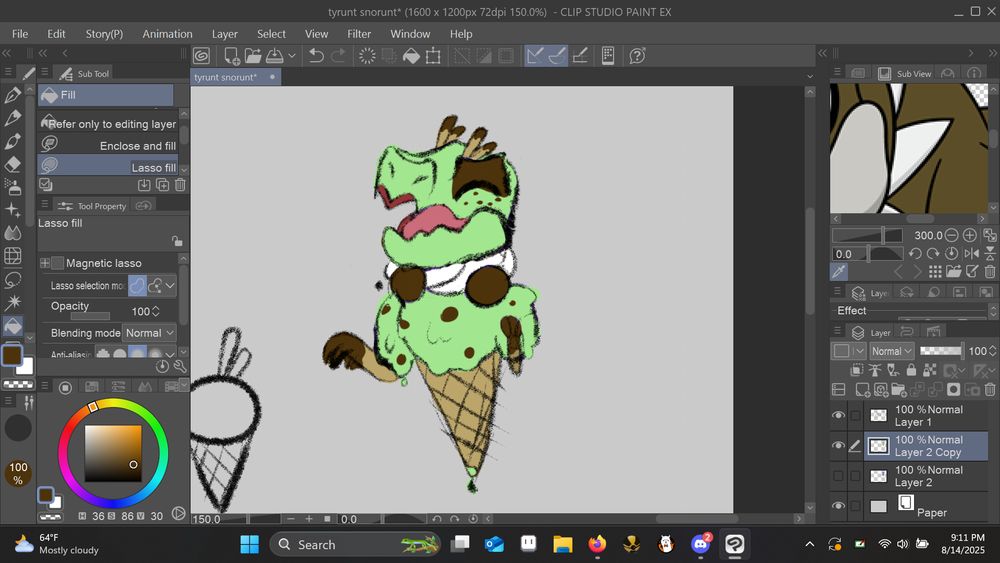Select the Layer 2 row in the Layer palette
The image size is (1000, 563).
(925, 476)
